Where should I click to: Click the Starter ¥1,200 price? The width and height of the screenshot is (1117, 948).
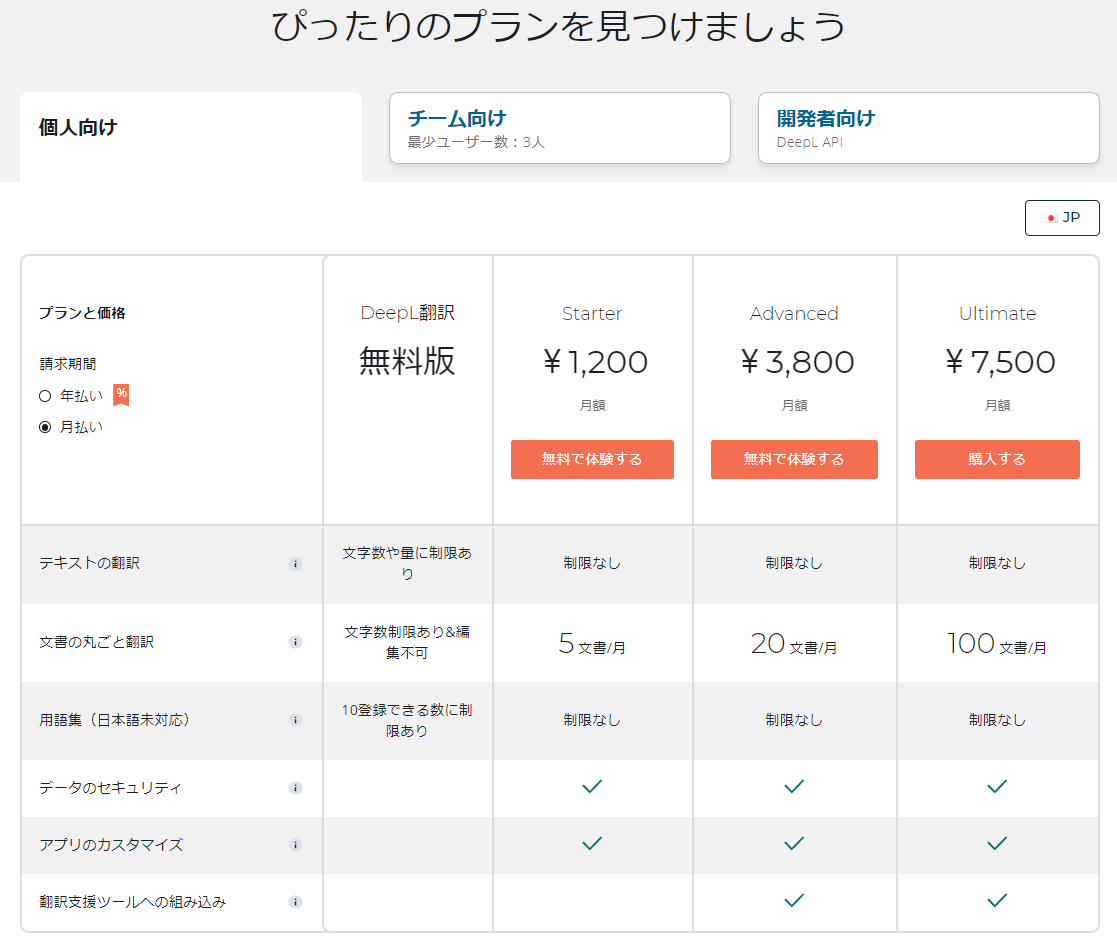(x=595, y=362)
